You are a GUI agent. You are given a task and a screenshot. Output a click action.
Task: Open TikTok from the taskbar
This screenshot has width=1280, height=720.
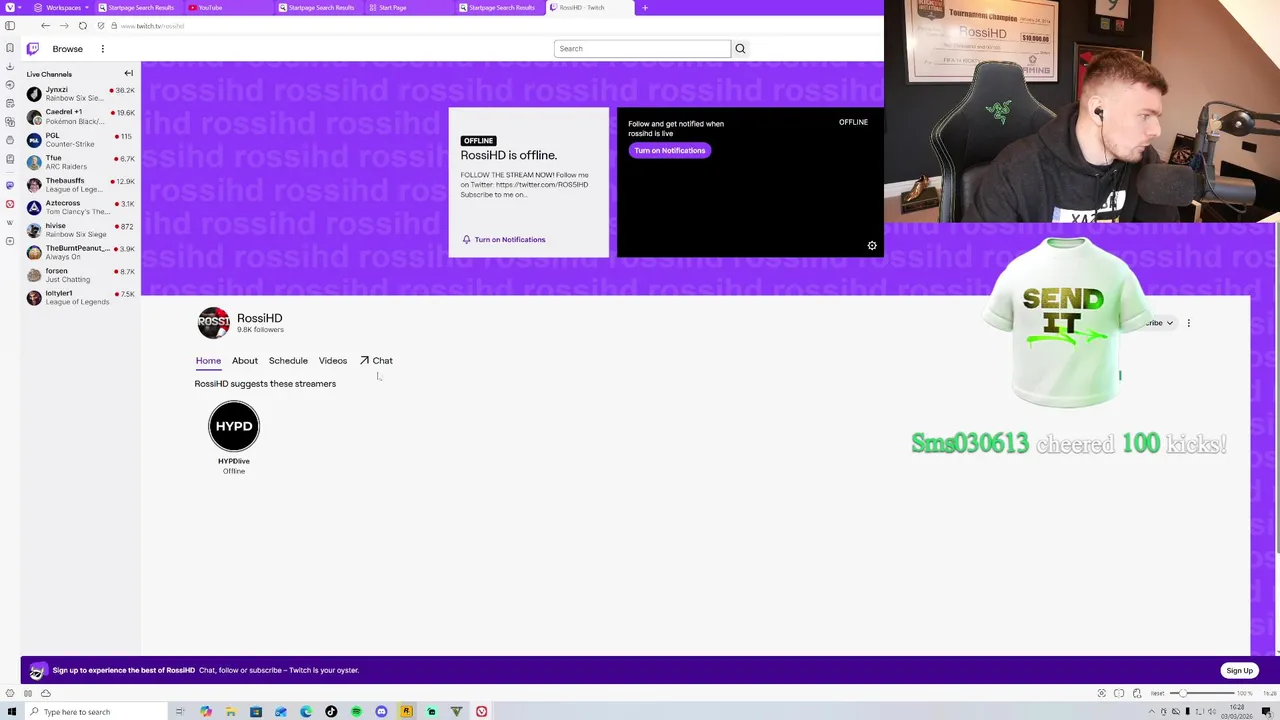point(331,711)
